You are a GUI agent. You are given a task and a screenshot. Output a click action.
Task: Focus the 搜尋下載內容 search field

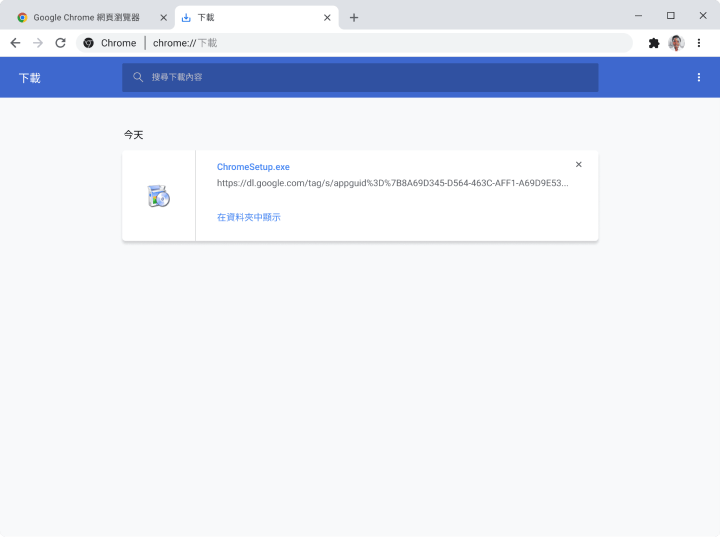point(370,77)
